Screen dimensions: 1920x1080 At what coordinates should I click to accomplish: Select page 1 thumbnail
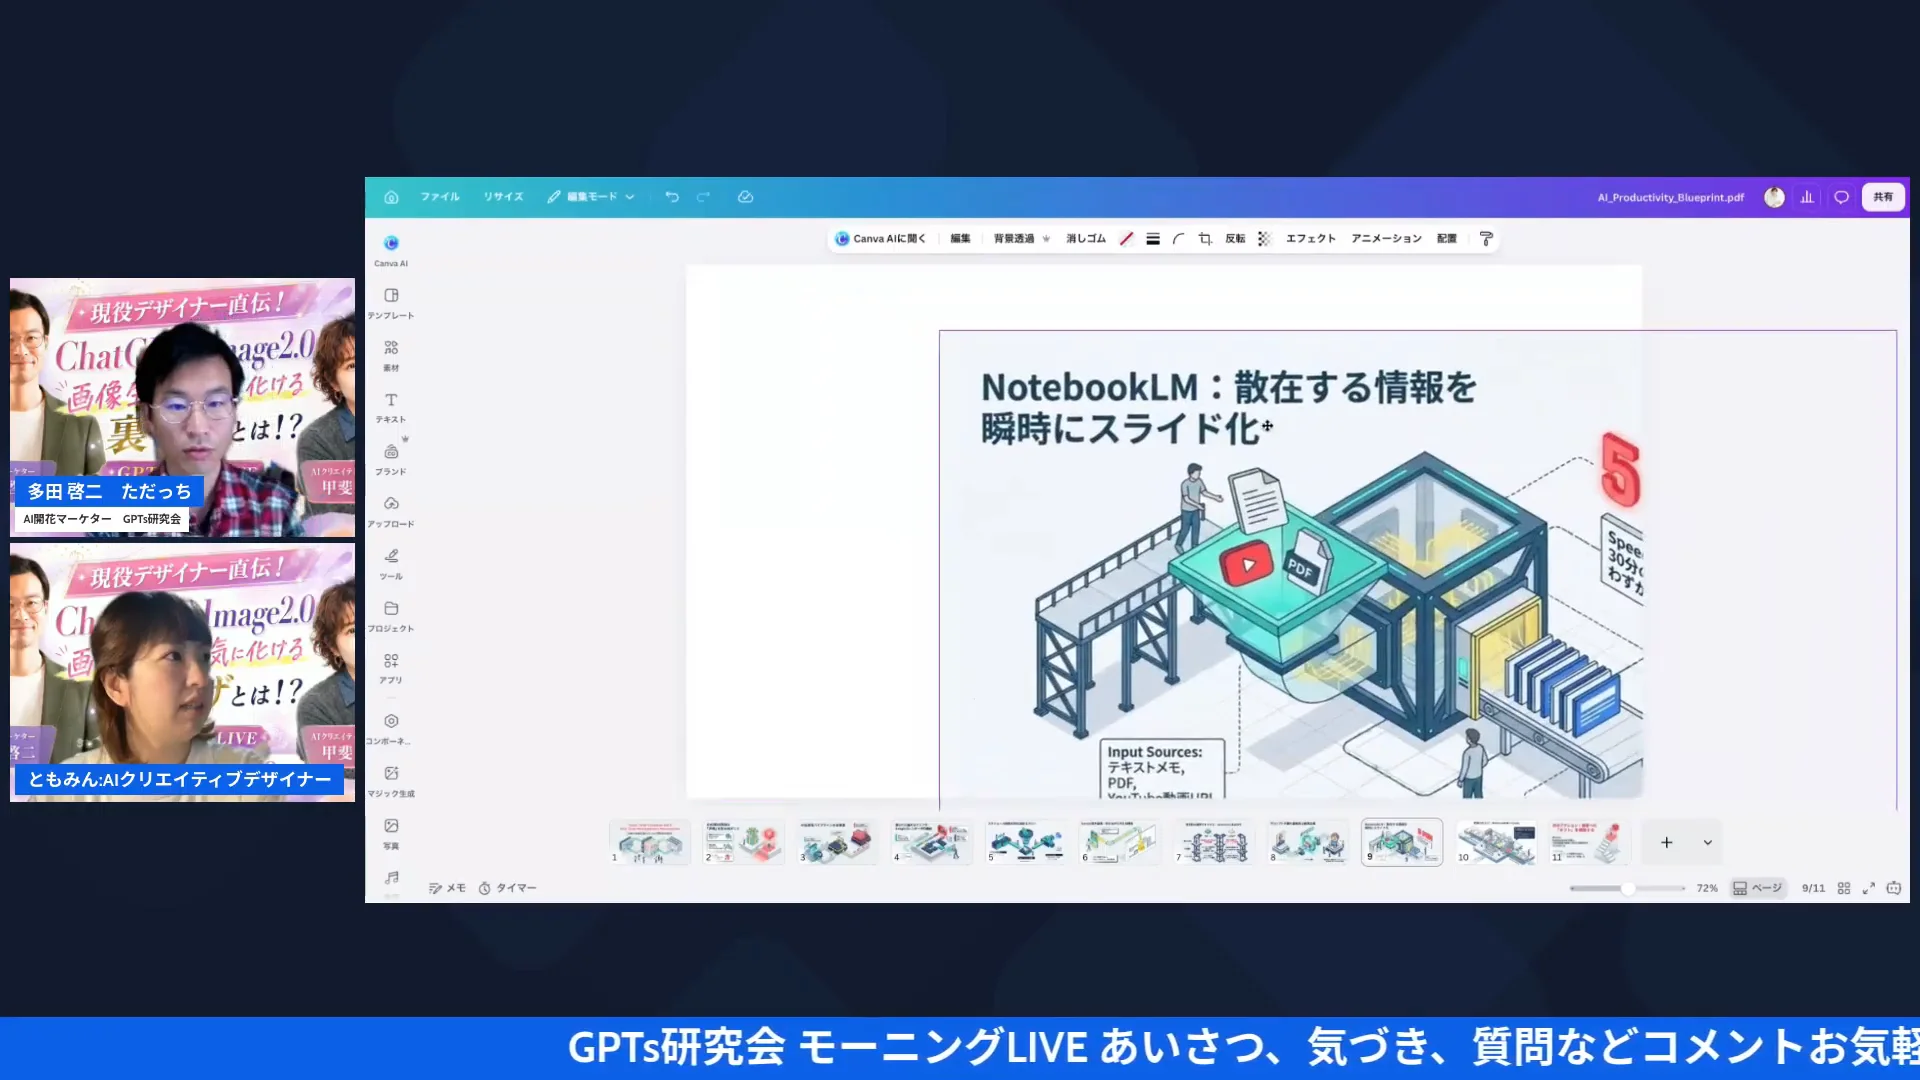tap(650, 843)
